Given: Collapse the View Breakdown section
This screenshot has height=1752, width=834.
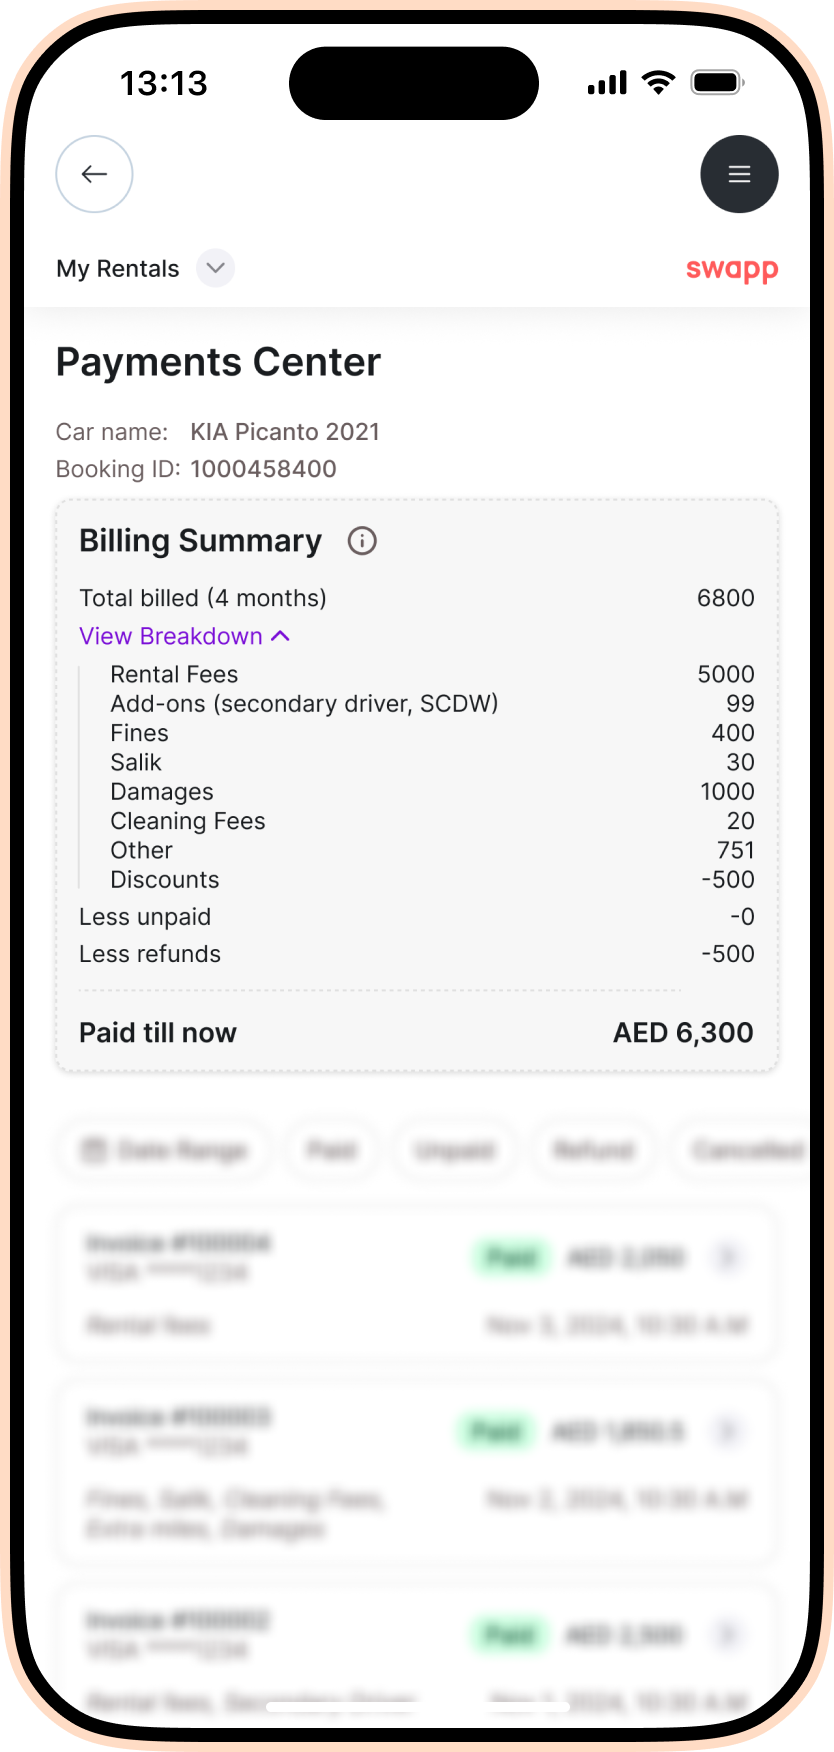Looking at the screenshot, I should (185, 636).
